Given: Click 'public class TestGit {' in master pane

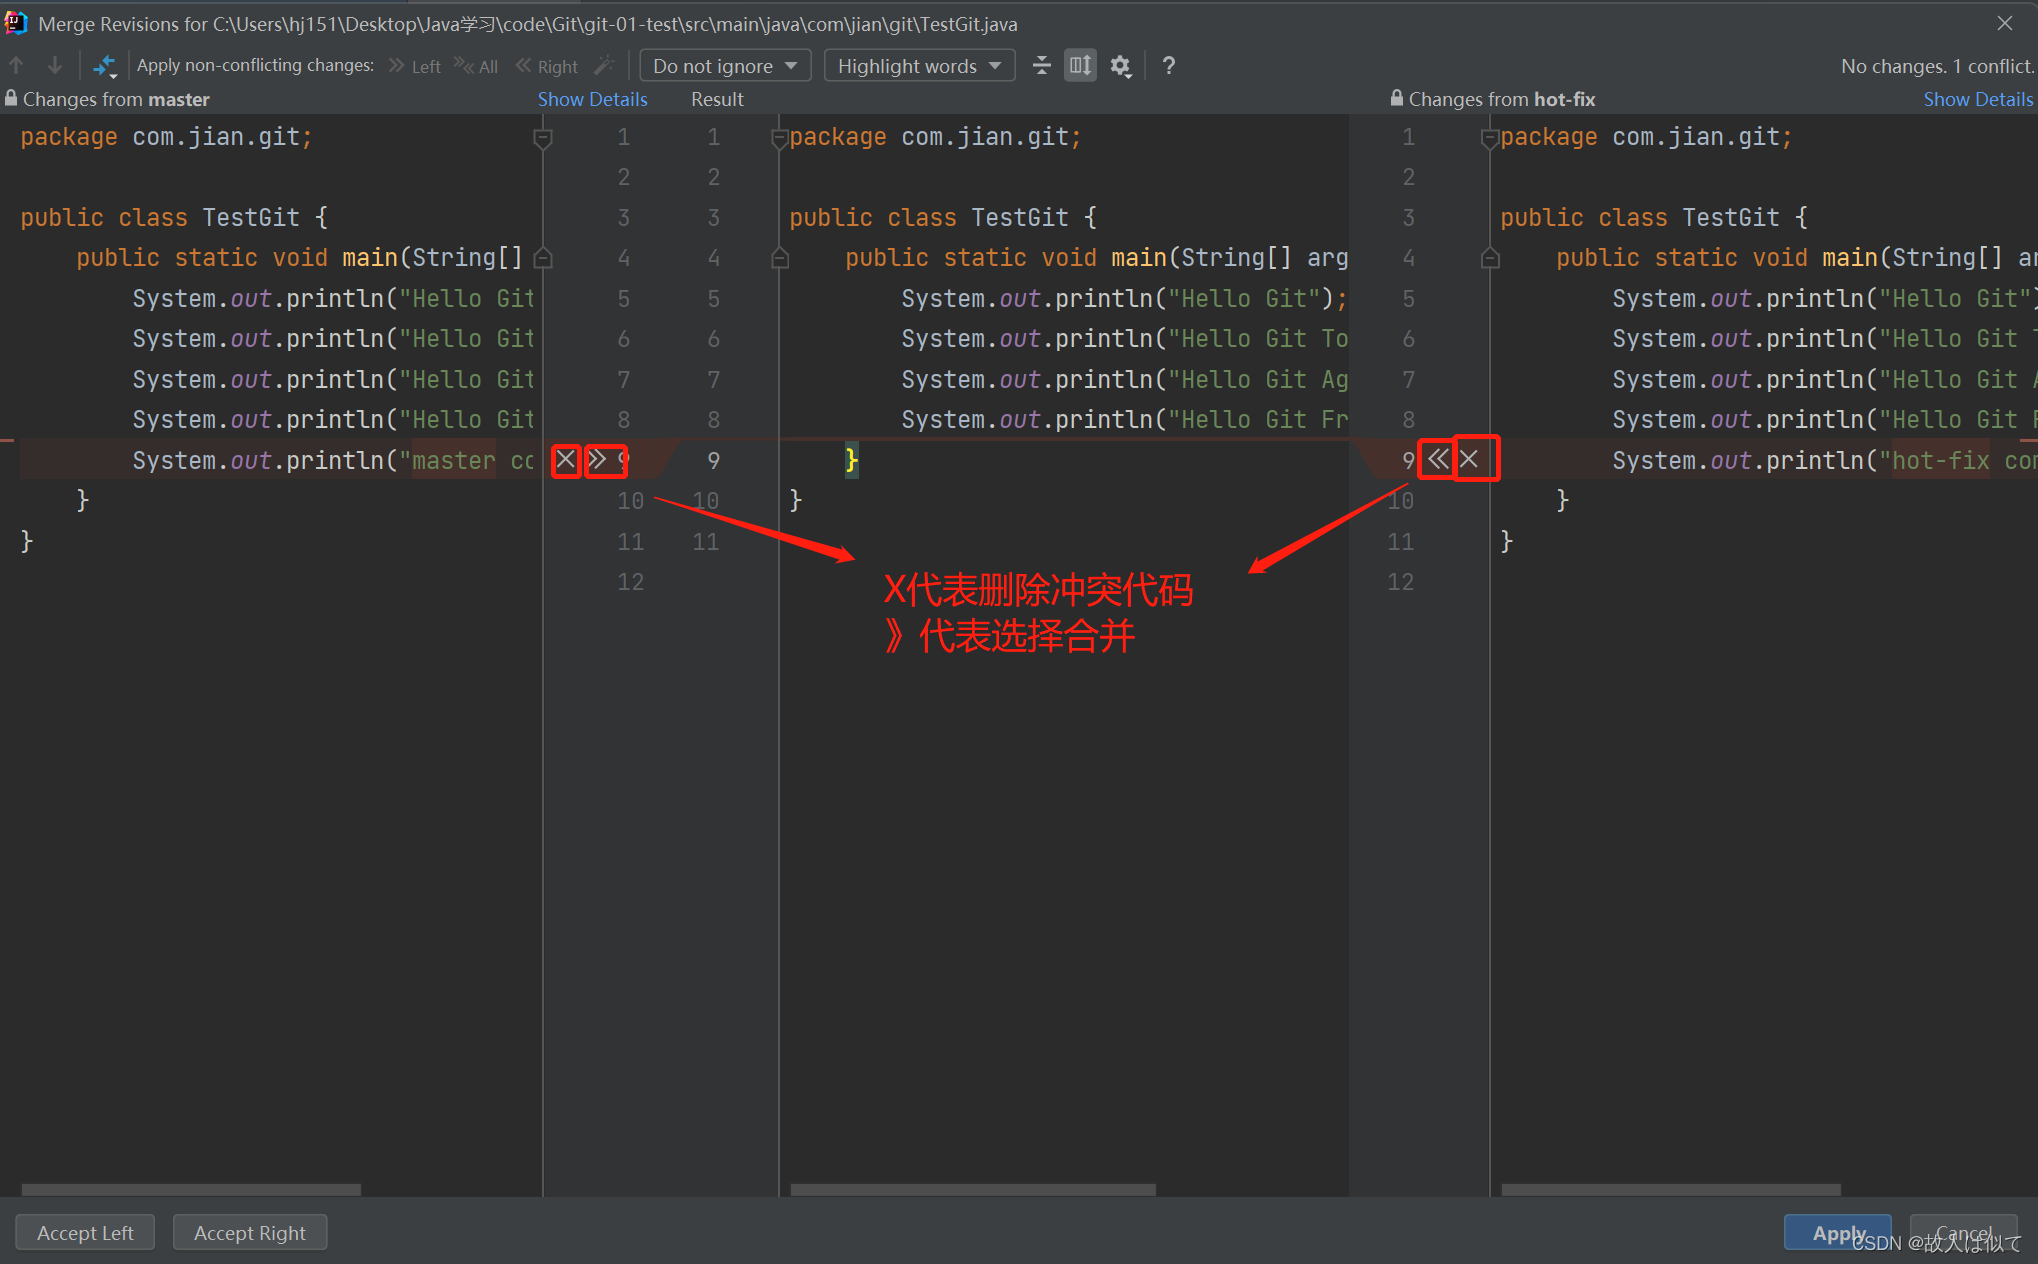Looking at the screenshot, I should tap(174, 217).
